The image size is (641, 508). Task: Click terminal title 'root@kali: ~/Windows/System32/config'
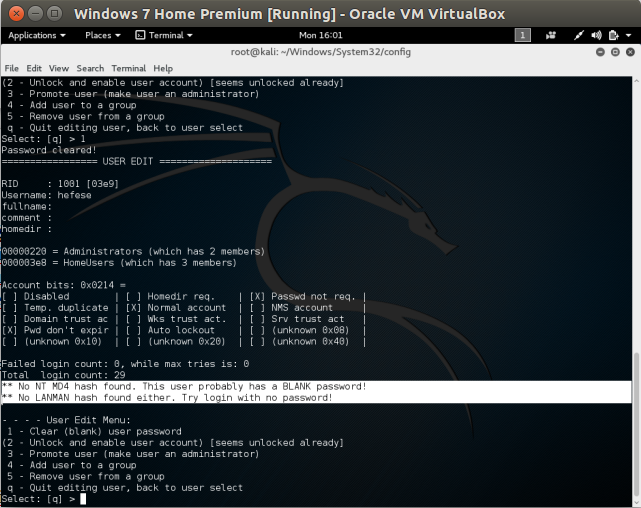point(320,52)
